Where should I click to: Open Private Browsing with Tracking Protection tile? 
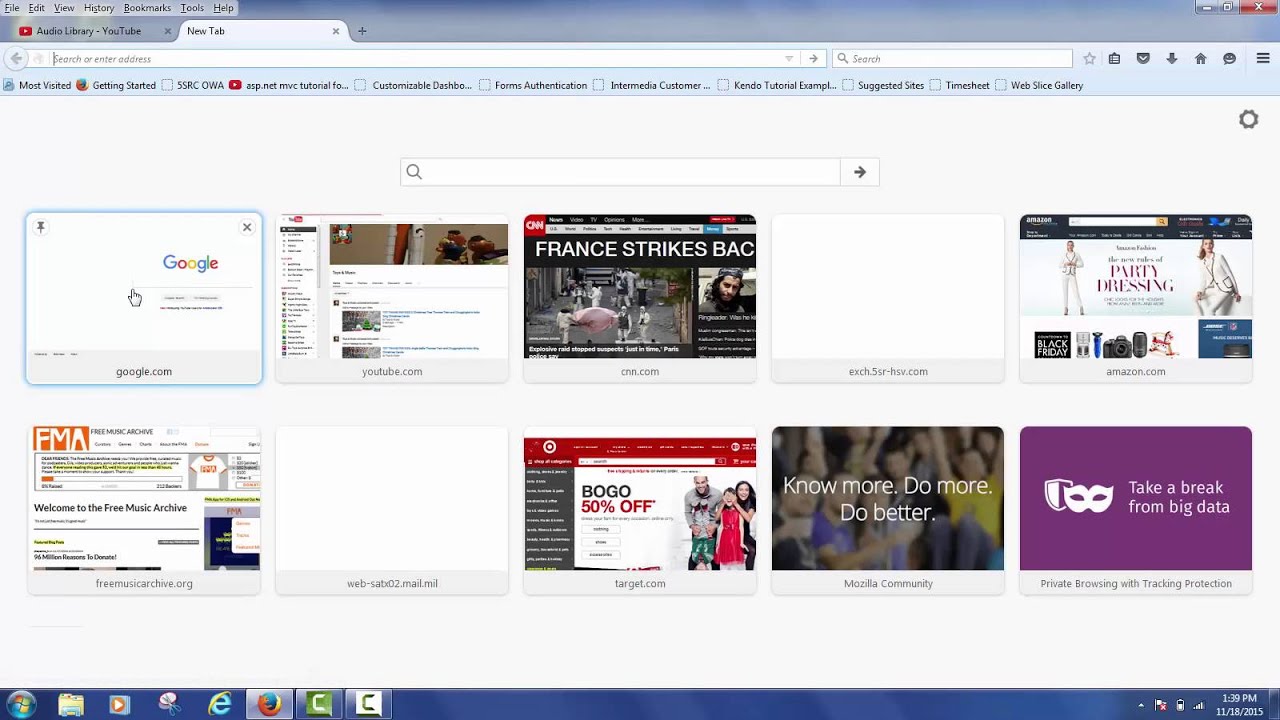point(1136,510)
